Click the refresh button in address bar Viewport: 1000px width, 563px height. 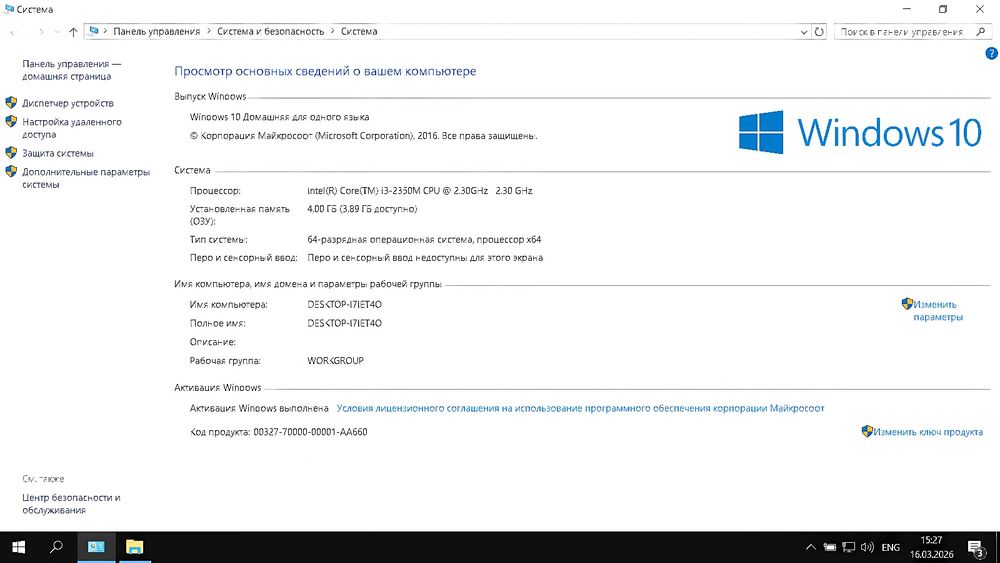tap(819, 32)
